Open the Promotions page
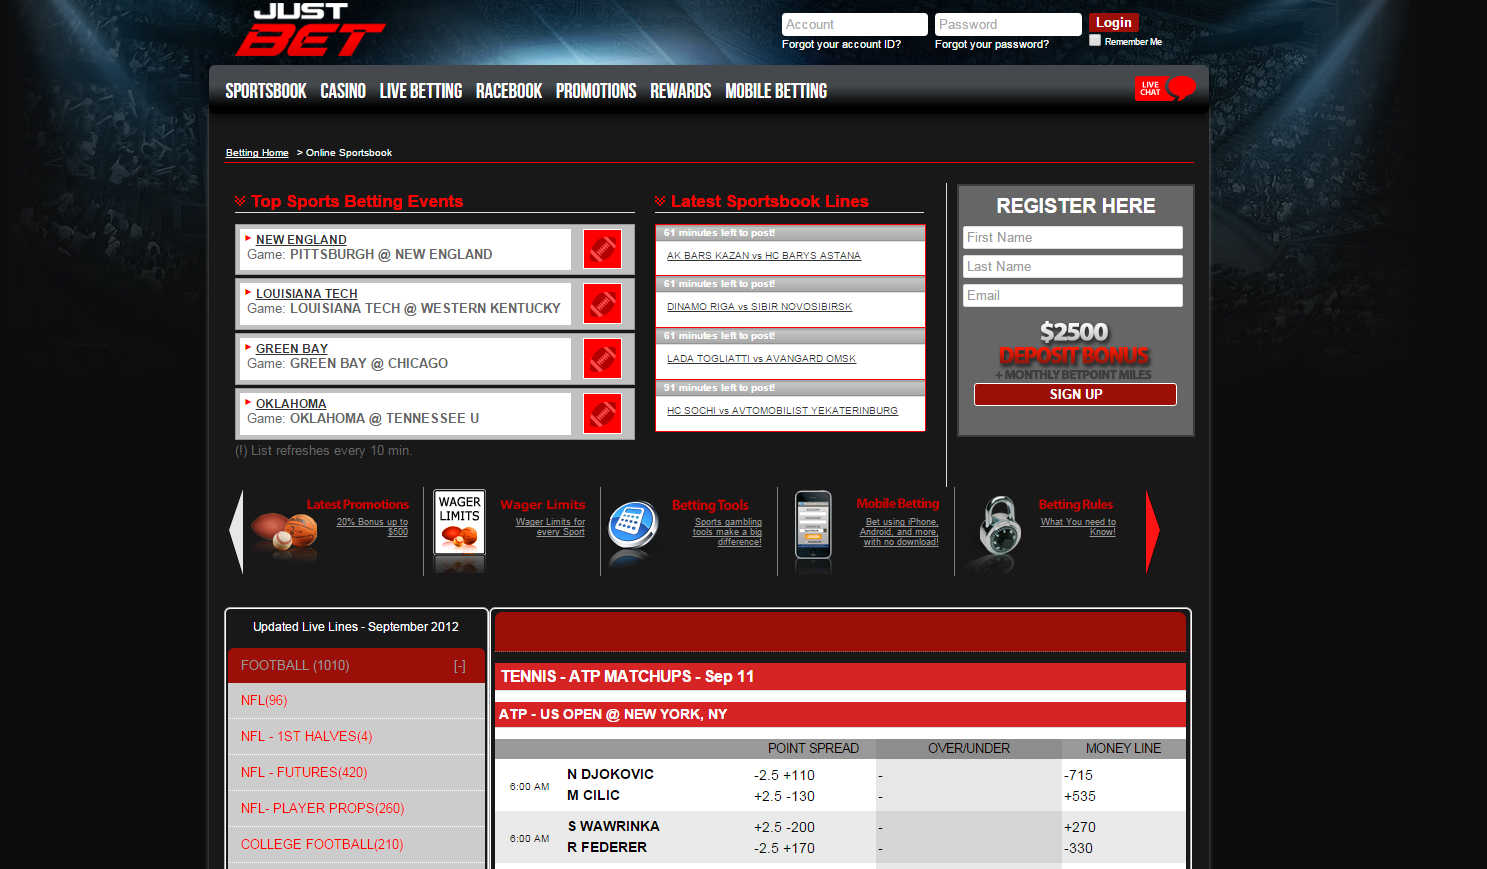 [596, 91]
